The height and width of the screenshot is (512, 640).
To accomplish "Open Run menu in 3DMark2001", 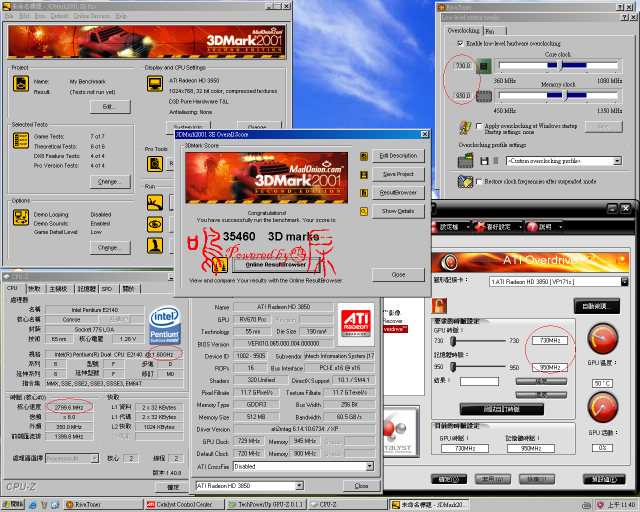I will [x=40, y=16].
